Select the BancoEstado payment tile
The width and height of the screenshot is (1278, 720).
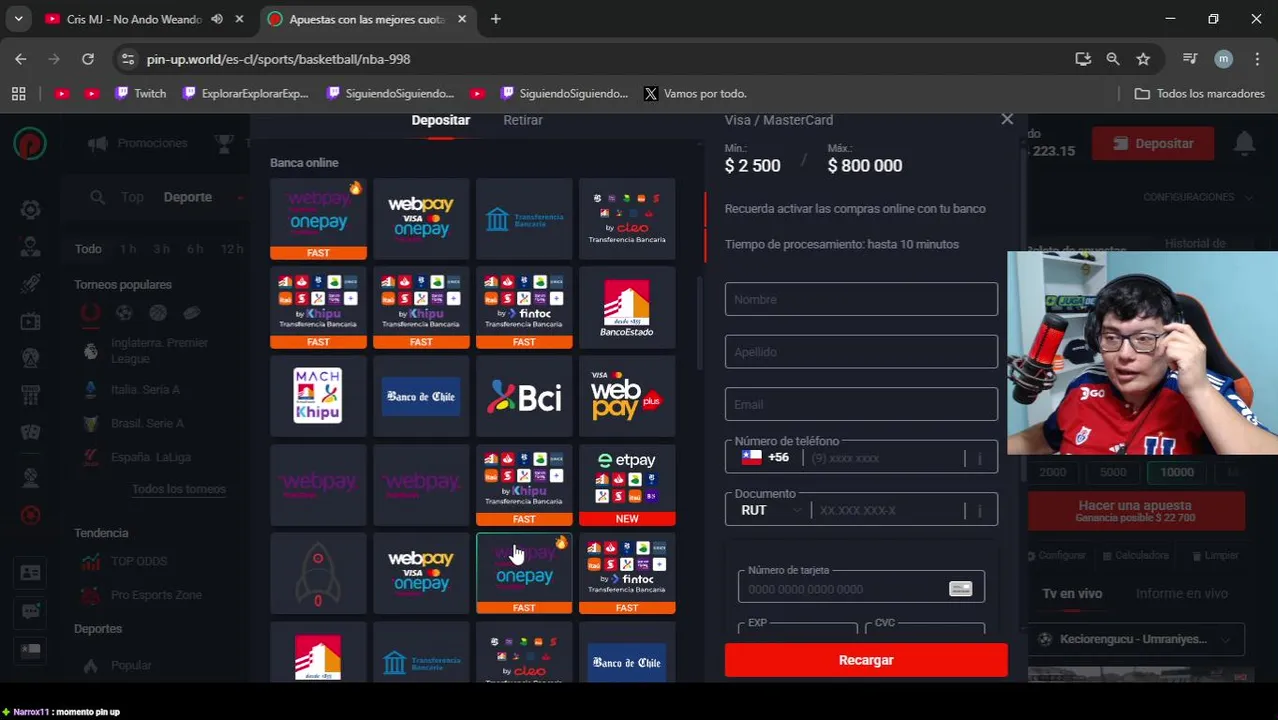[x=627, y=308]
